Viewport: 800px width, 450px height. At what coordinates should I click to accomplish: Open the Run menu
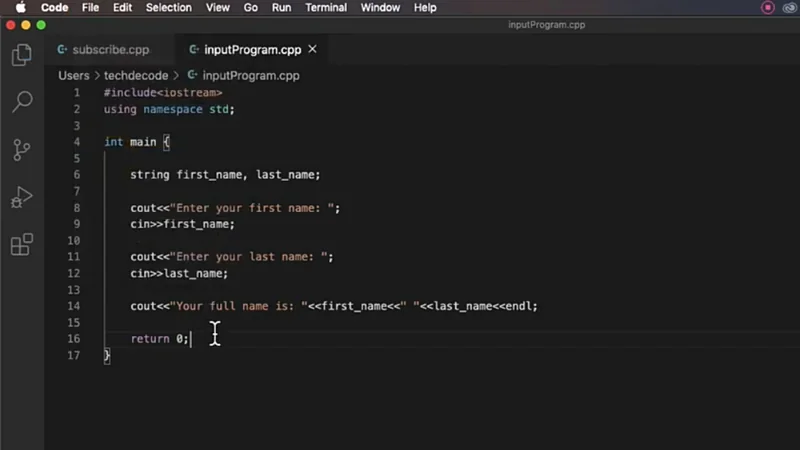pos(281,8)
